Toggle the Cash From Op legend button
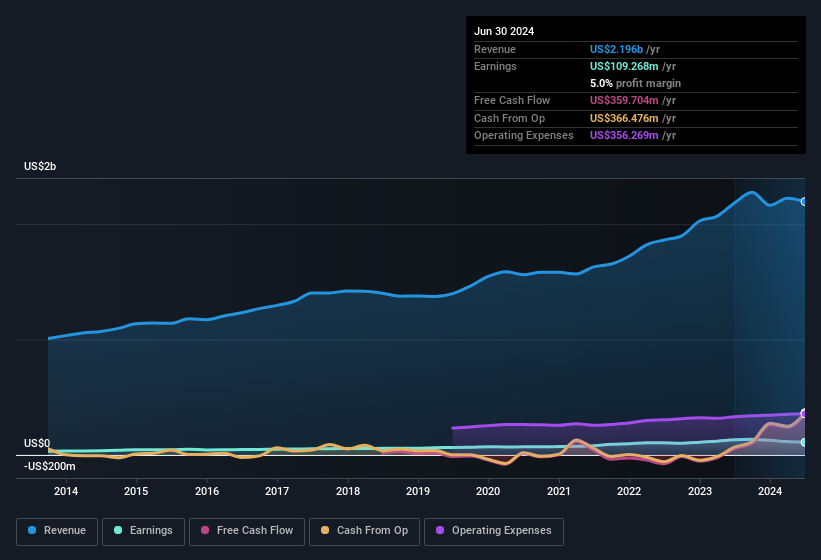The width and height of the screenshot is (821, 560). [x=364, y=531]
